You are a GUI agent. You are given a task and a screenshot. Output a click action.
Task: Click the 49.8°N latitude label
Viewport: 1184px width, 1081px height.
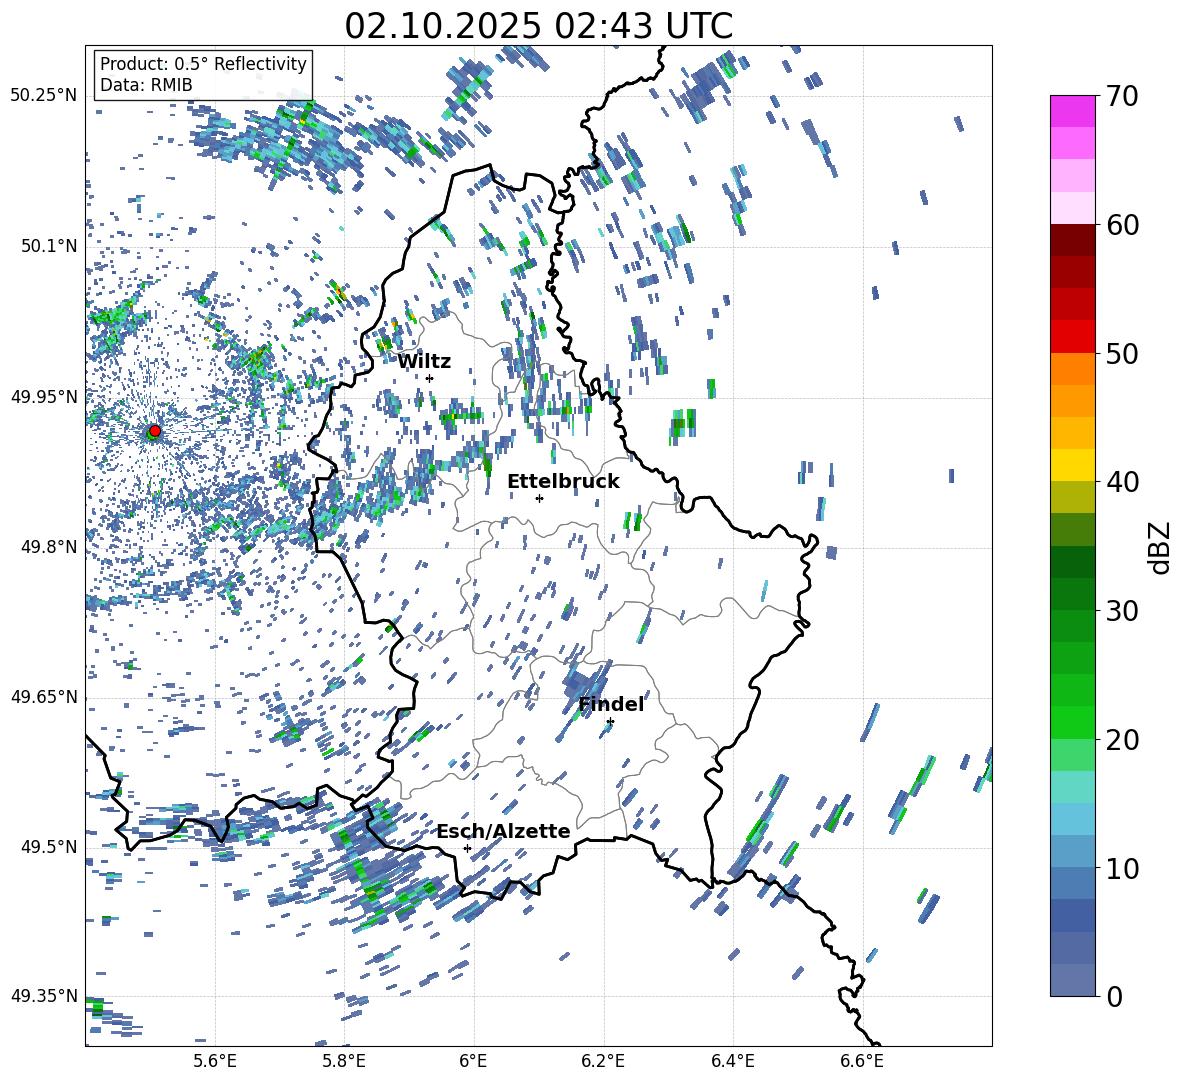(x=48, y=546)
